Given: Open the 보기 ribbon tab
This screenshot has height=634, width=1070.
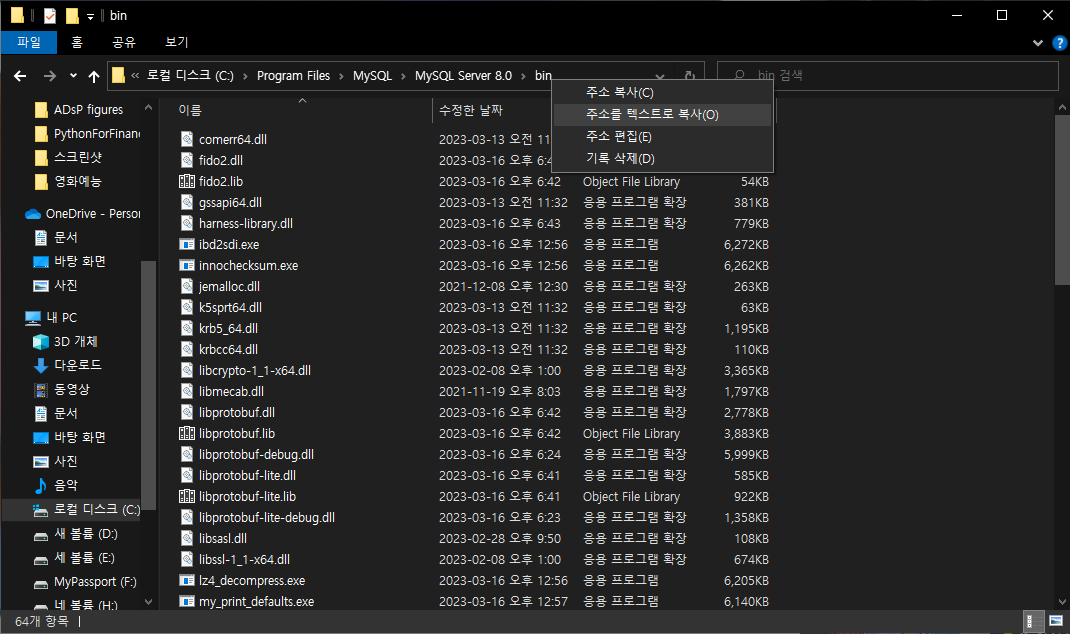Looking at the screenshot, I should click(177, 42).
